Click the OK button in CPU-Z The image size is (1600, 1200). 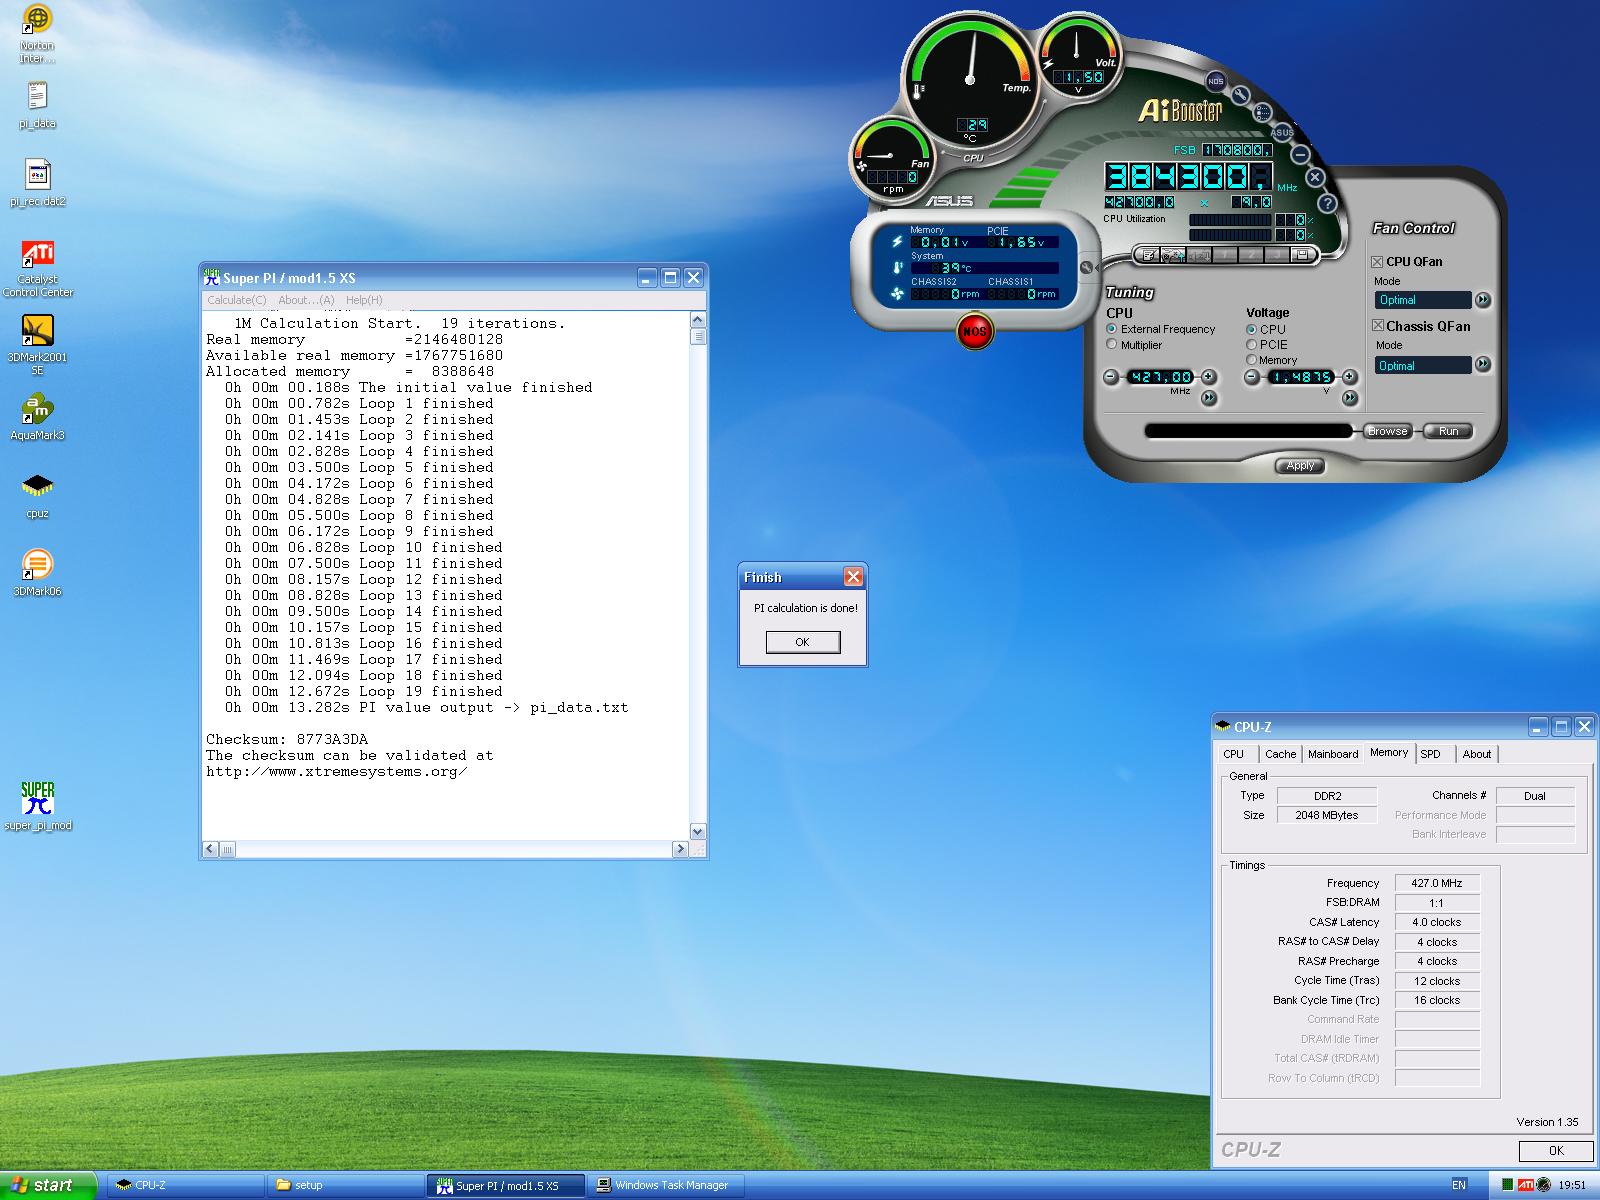pyautogui.click(x=1556, y=1150)
